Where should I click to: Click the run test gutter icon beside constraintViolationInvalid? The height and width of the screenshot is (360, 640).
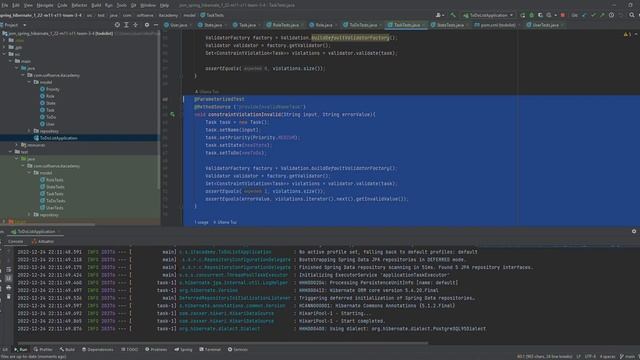172,115
